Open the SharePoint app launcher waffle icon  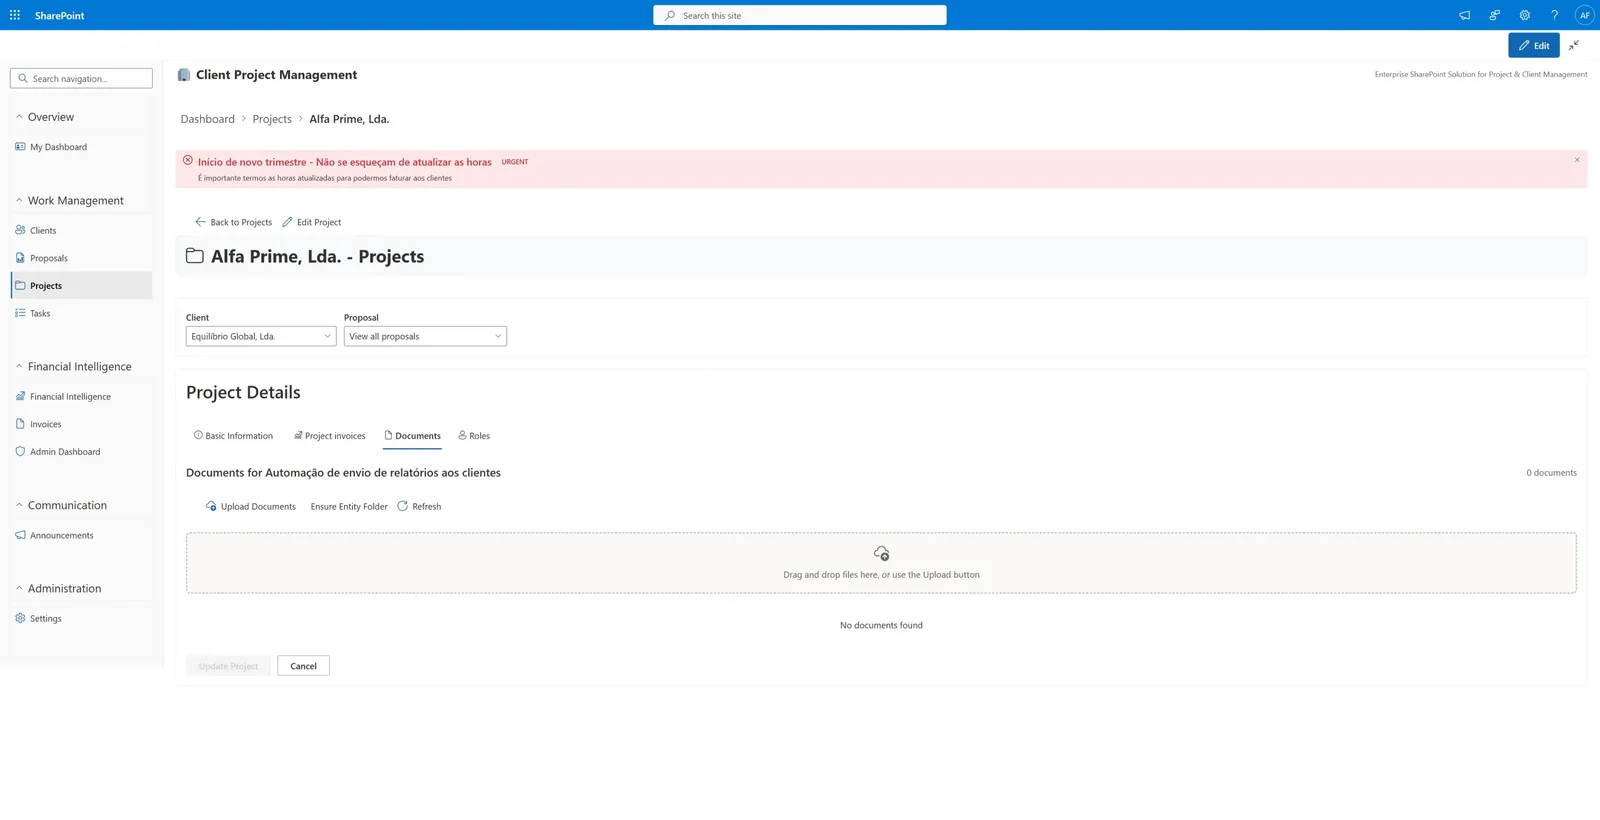point(15,15)
